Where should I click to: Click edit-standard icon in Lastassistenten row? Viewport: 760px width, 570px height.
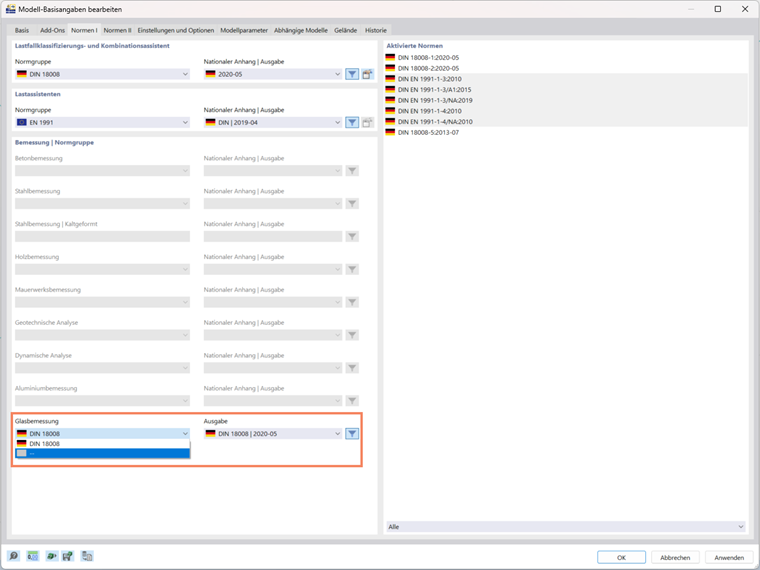click(x=367, y=123)
